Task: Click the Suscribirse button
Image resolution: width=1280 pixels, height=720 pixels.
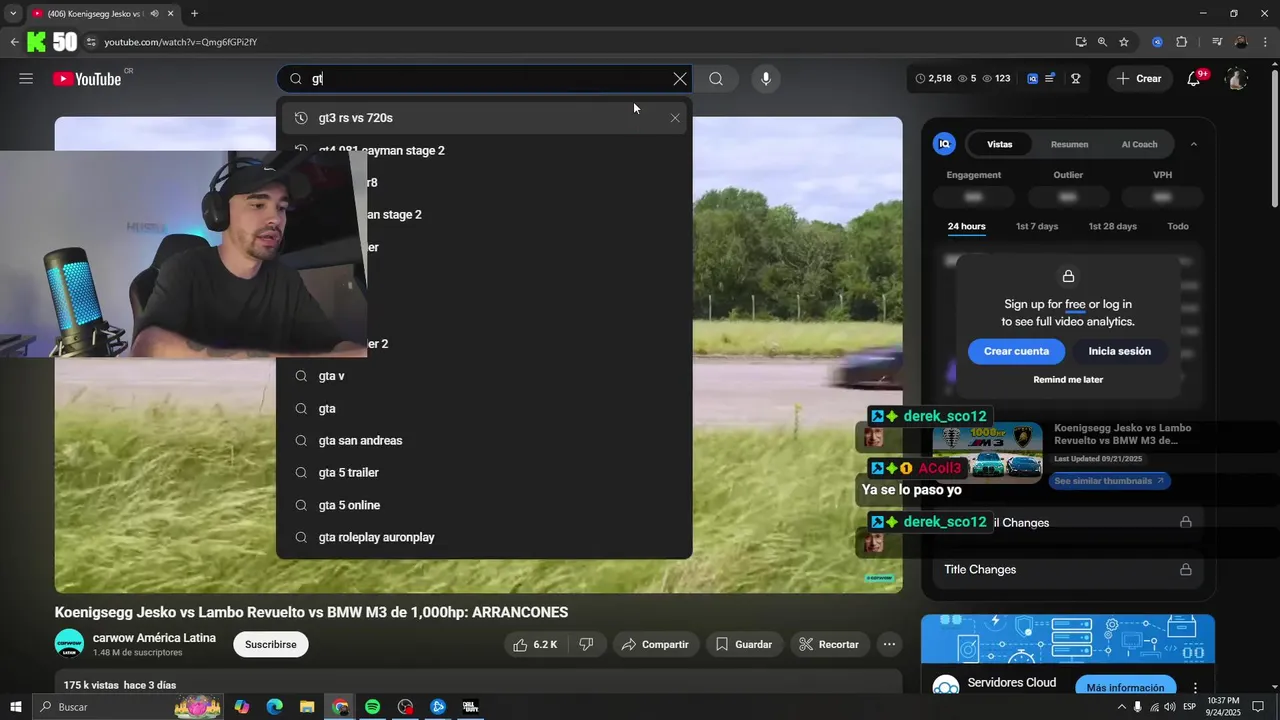Action: point(271,645)
